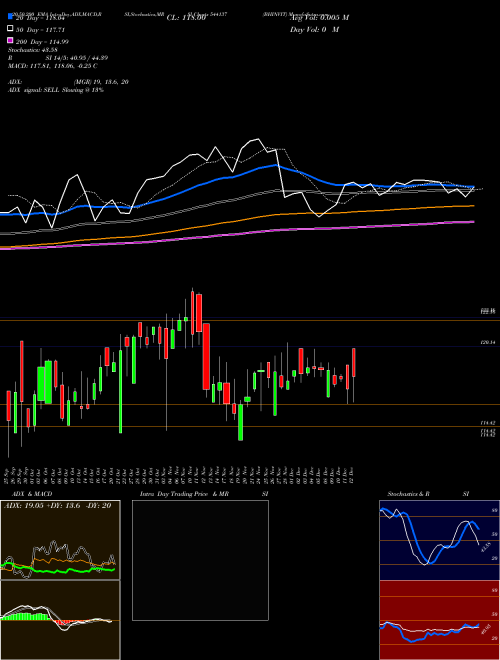Click the magenta 200 Day legend swatch

[10, 40]
